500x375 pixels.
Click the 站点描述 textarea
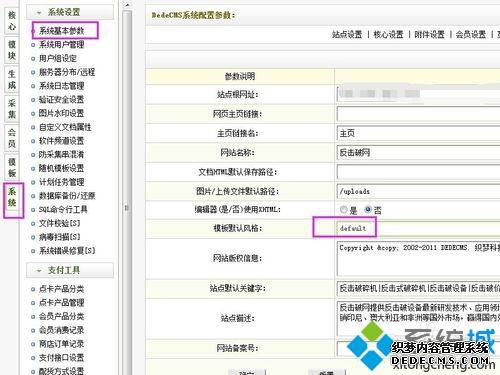(419, 318)
